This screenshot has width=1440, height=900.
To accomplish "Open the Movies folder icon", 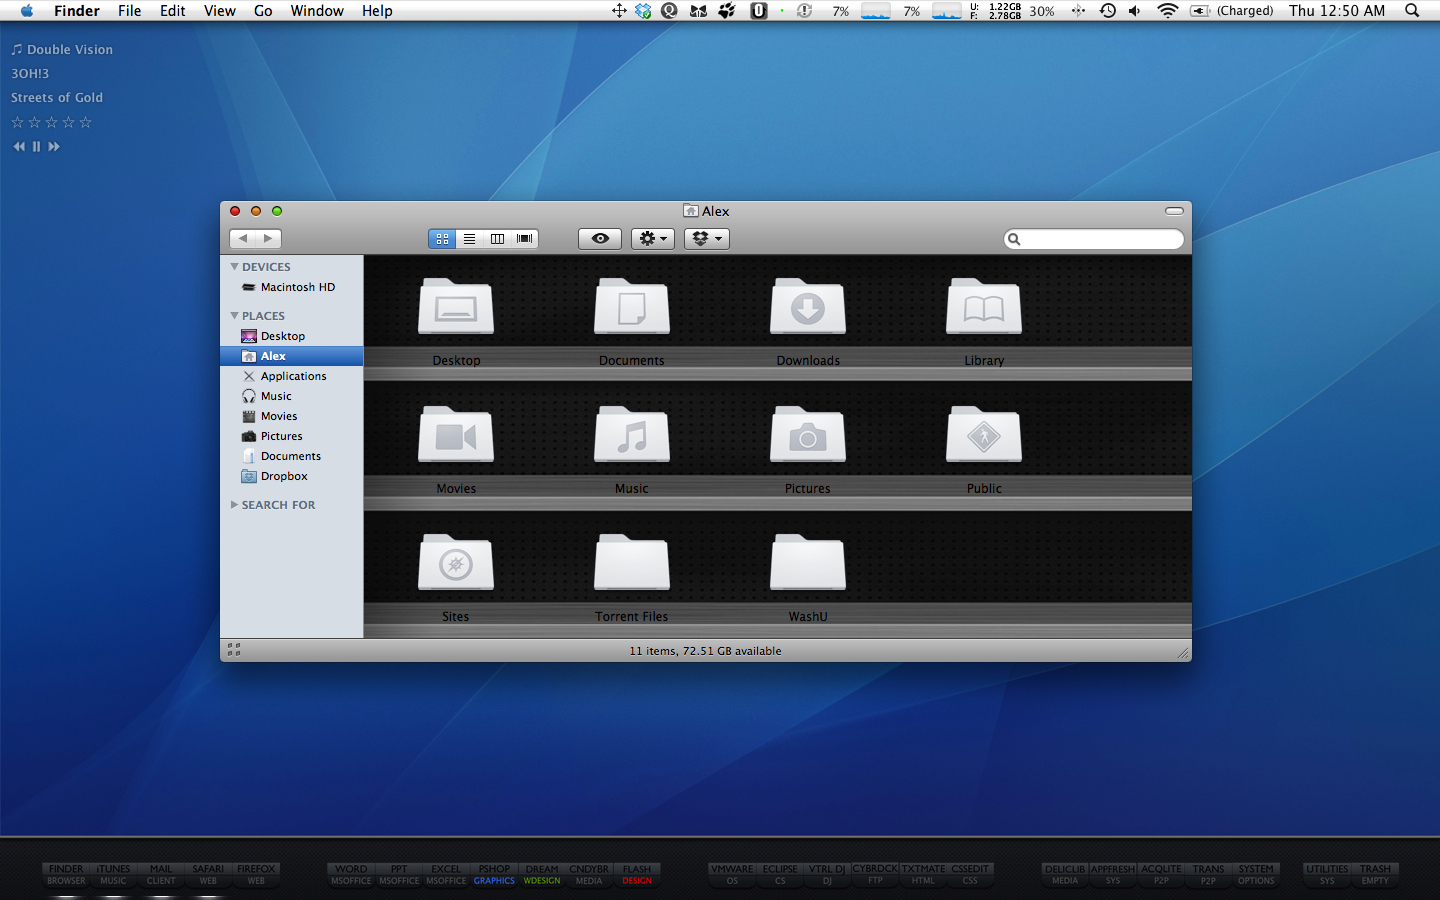I will 455,435.
